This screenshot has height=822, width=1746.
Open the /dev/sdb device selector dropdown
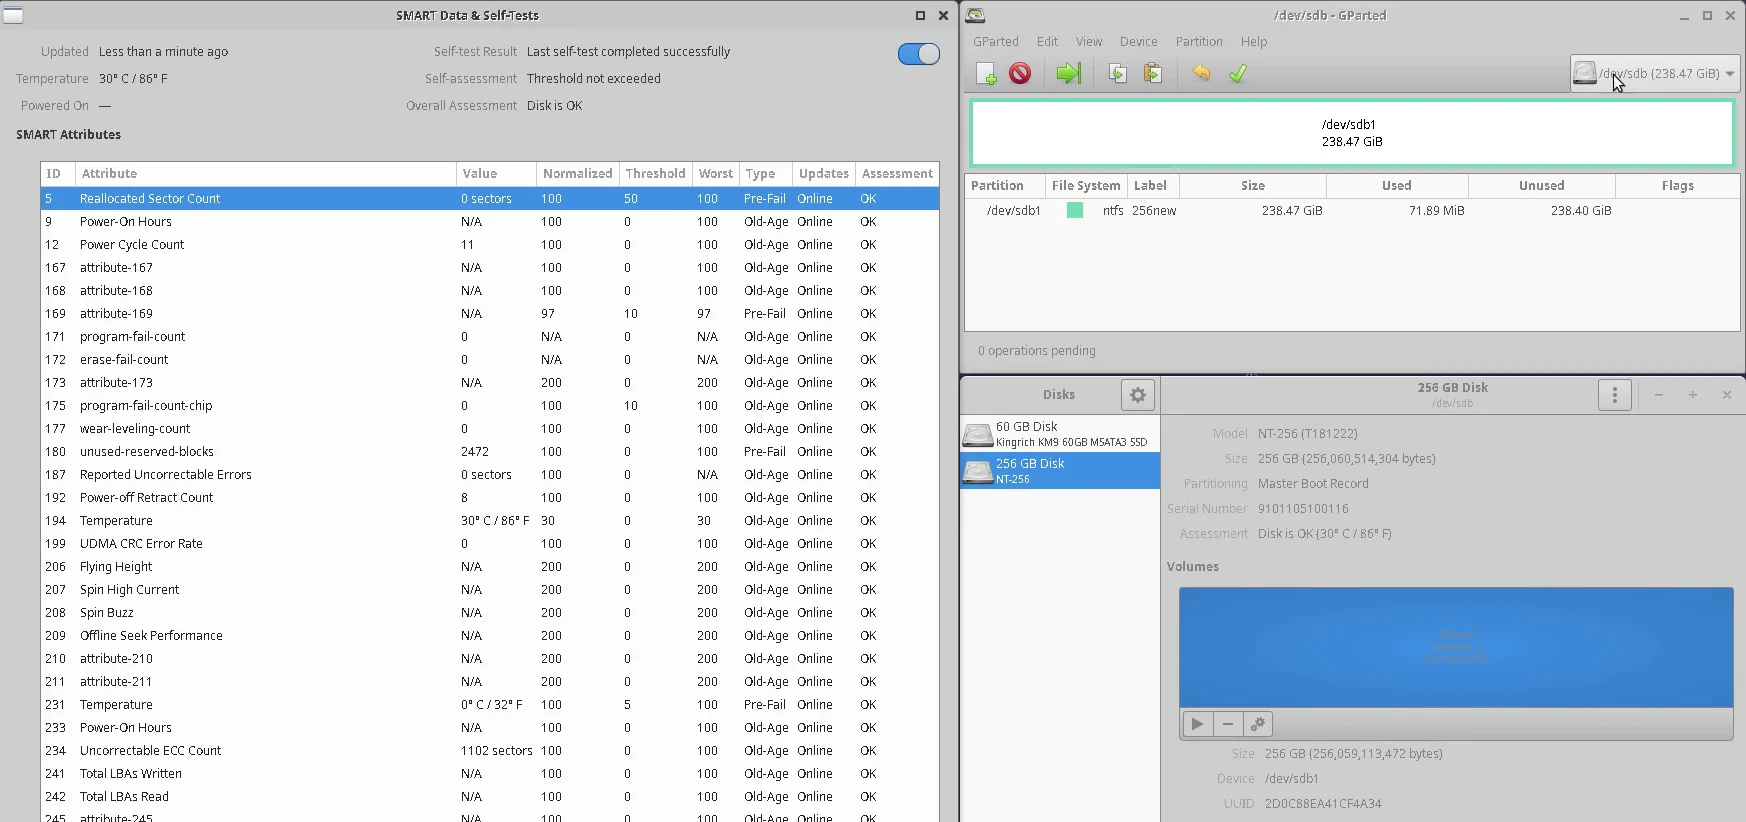(1655, 73)
